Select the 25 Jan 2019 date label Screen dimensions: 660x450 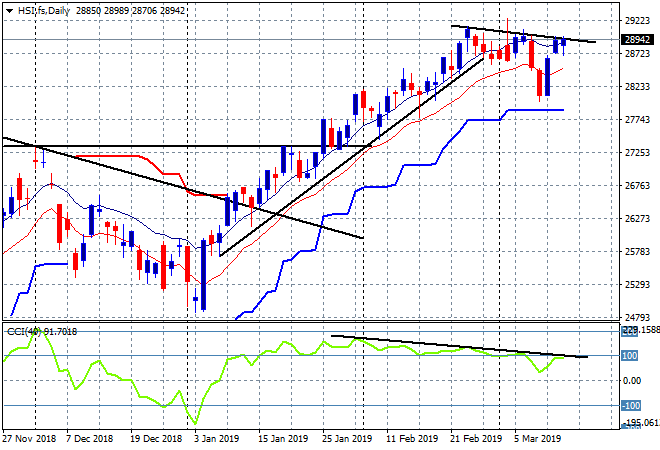tap(347, 439)
